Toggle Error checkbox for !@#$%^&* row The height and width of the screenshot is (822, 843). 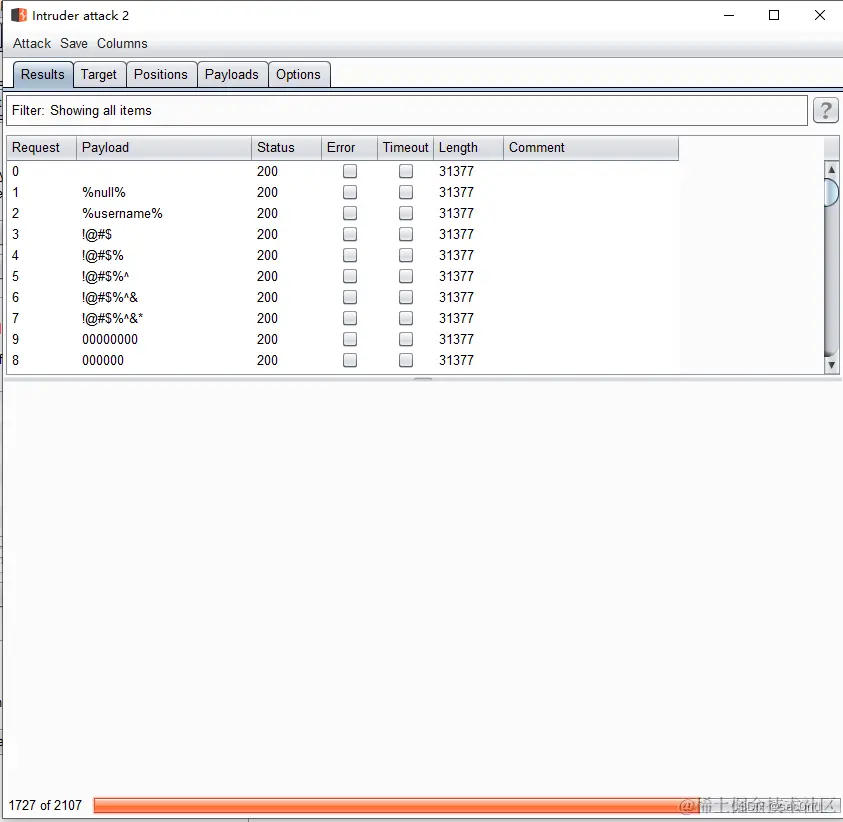click(x=350, y=318)
